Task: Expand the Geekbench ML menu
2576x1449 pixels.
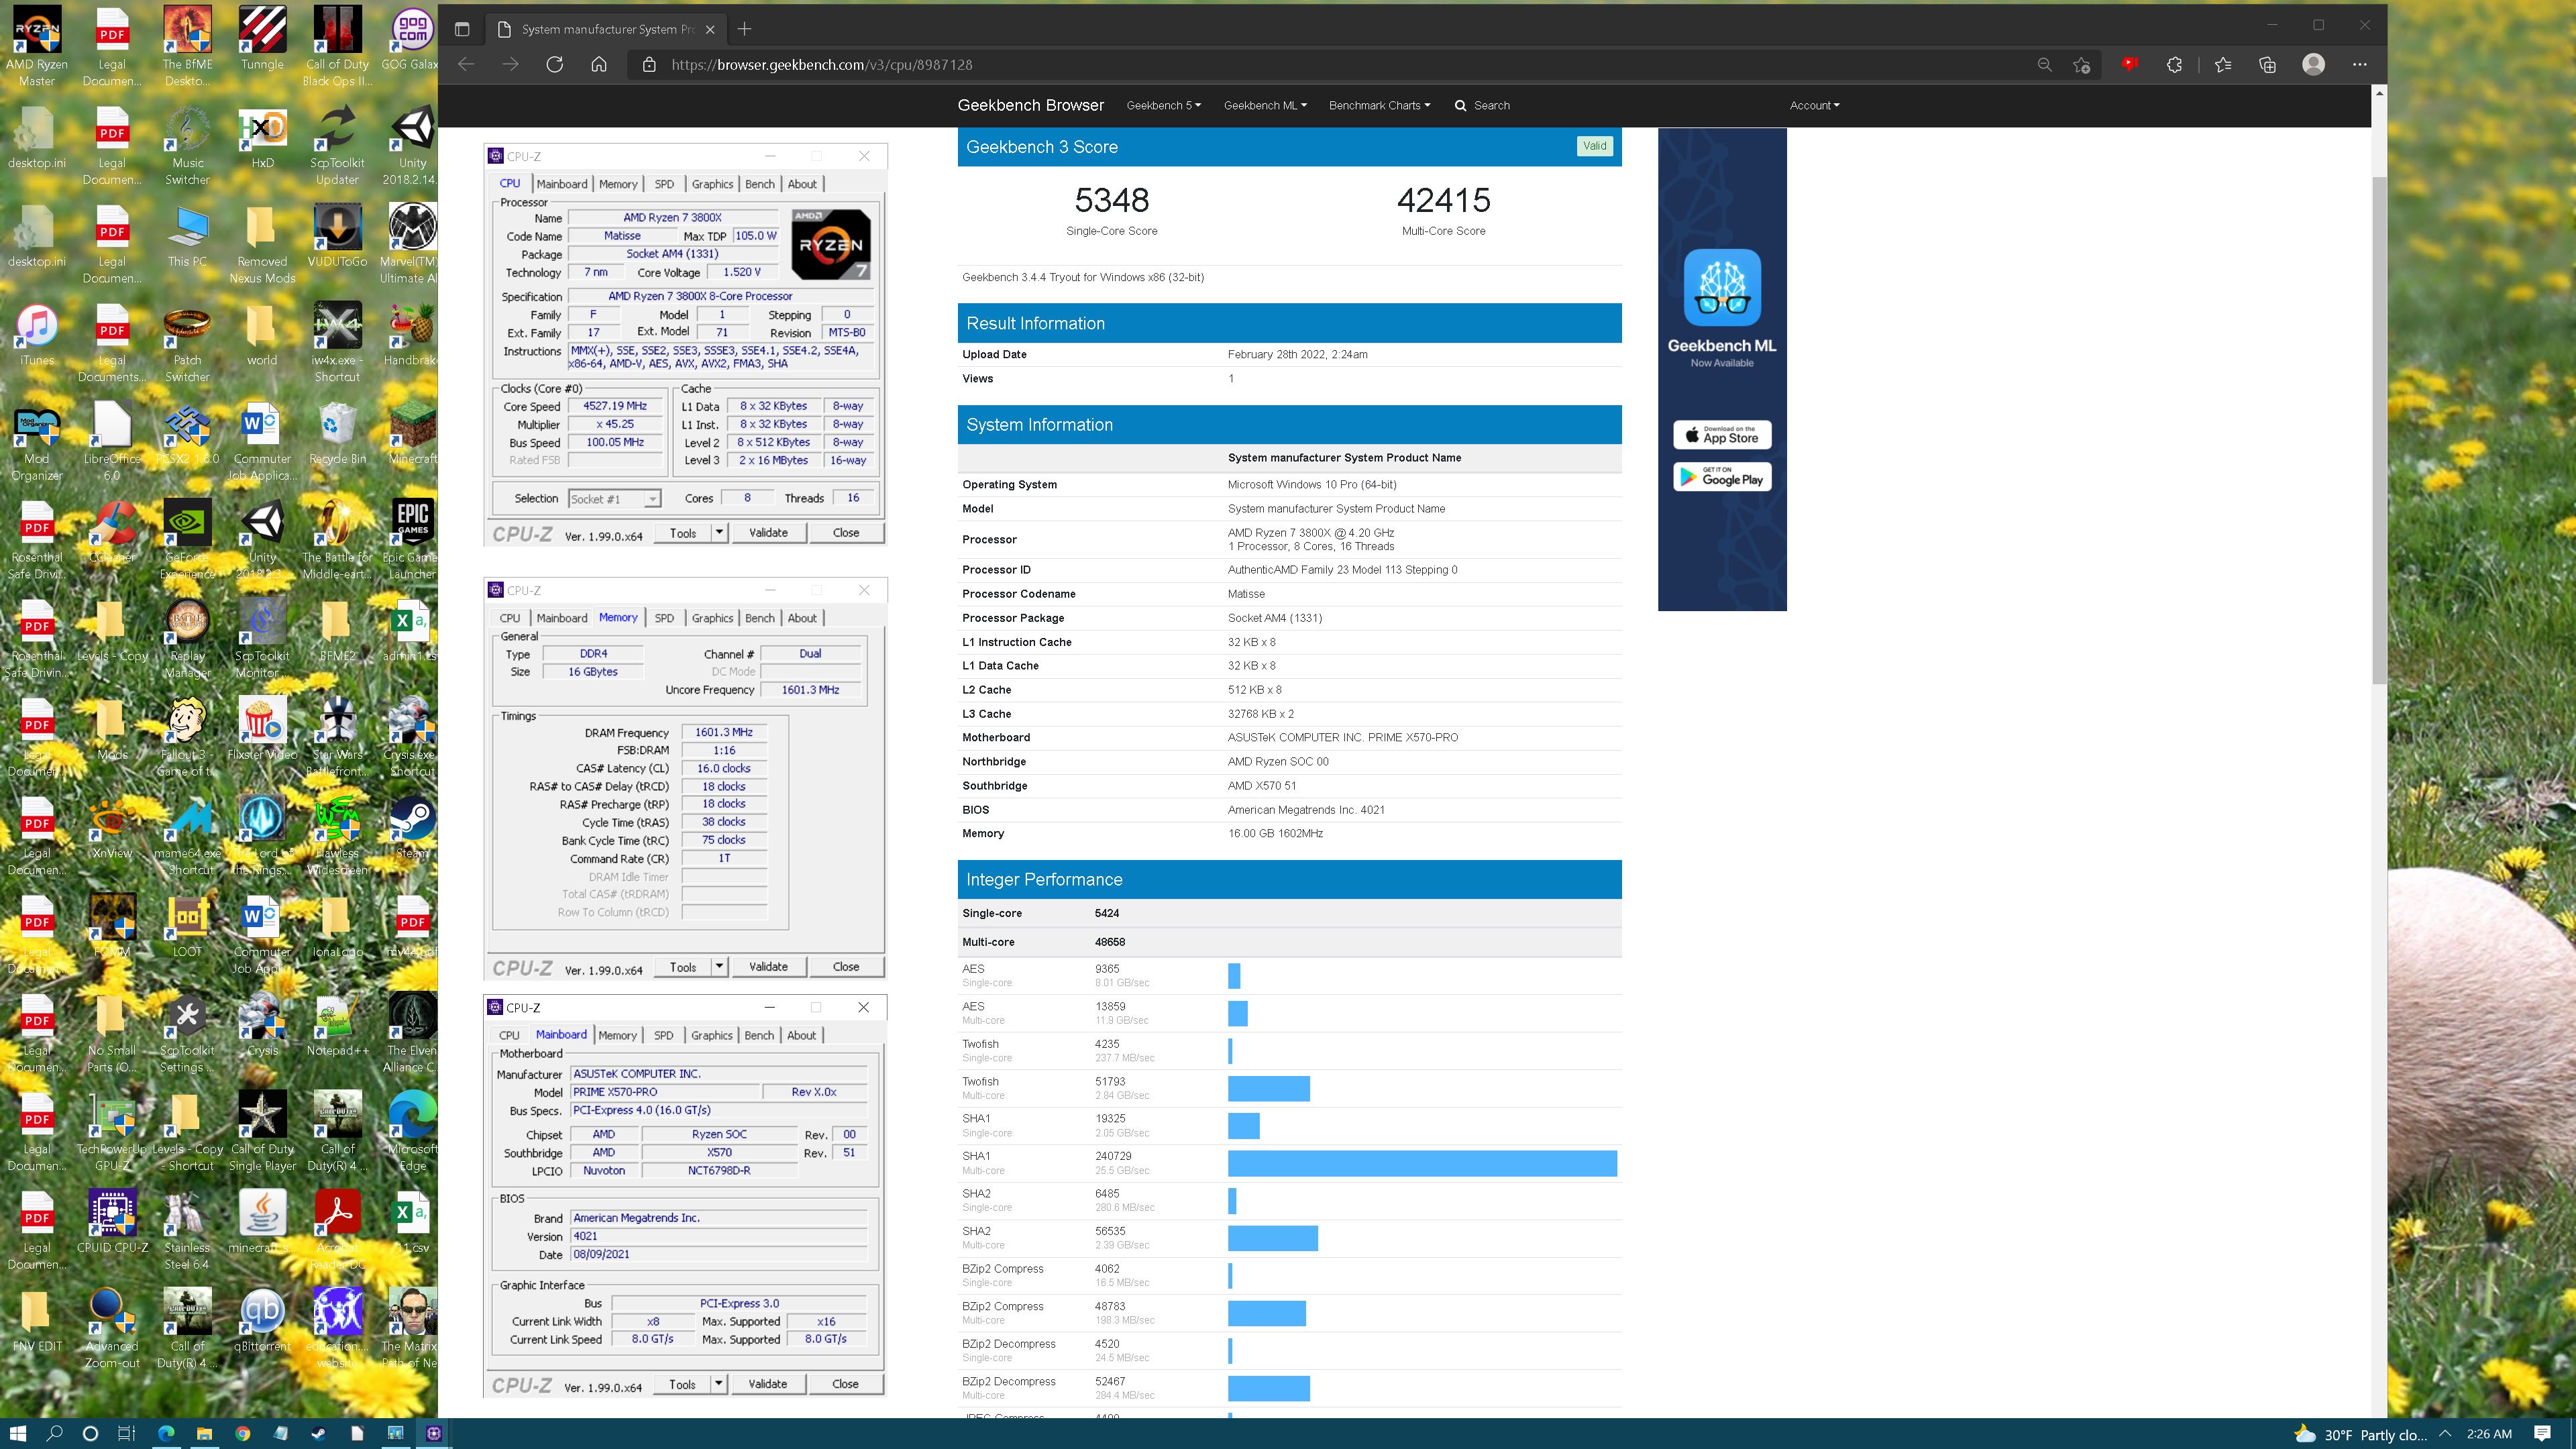Action: click(x=1265, y=105)
